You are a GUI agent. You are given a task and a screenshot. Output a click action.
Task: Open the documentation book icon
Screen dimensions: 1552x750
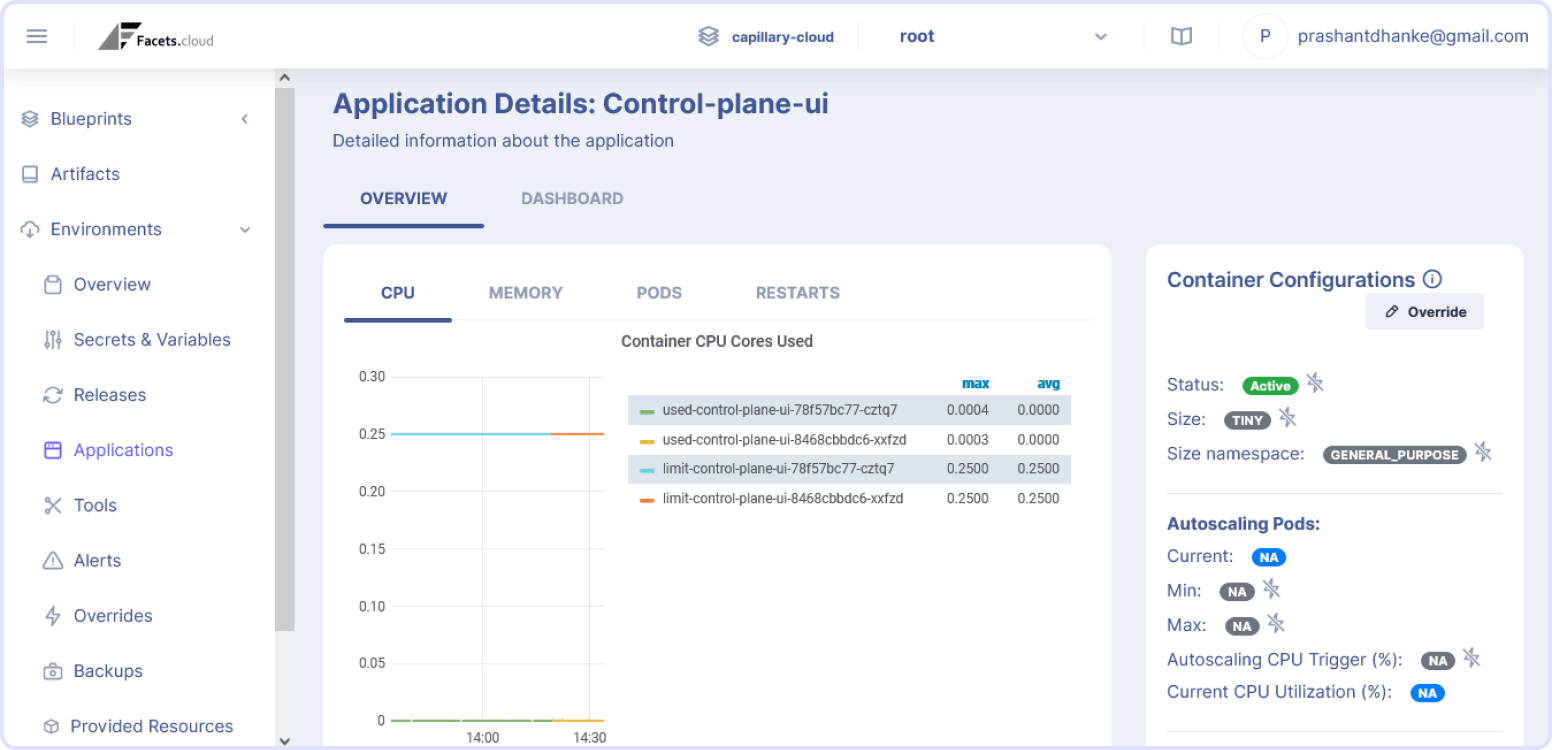point(1181,37)
